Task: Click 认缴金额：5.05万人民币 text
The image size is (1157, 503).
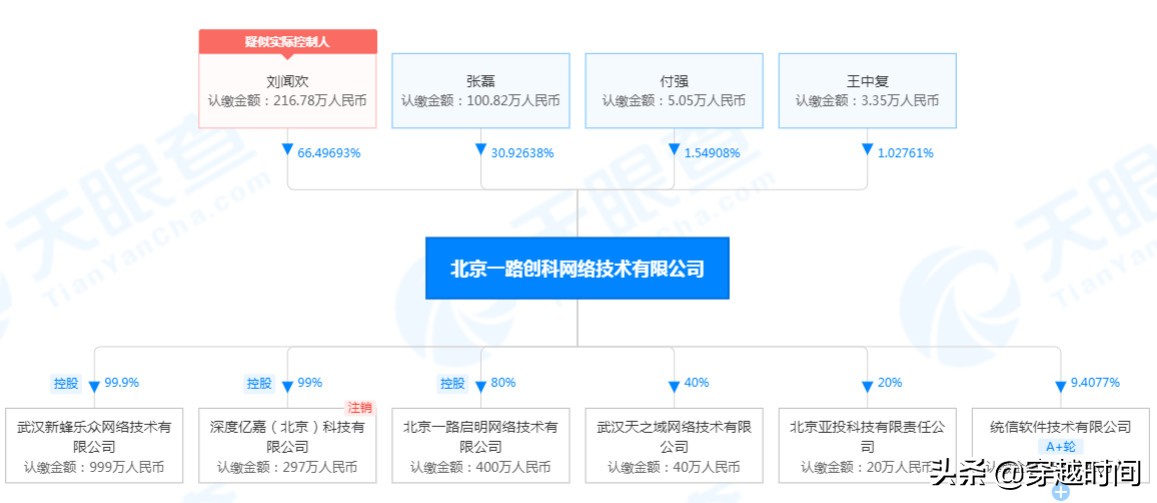Action: tap(674, 101)
